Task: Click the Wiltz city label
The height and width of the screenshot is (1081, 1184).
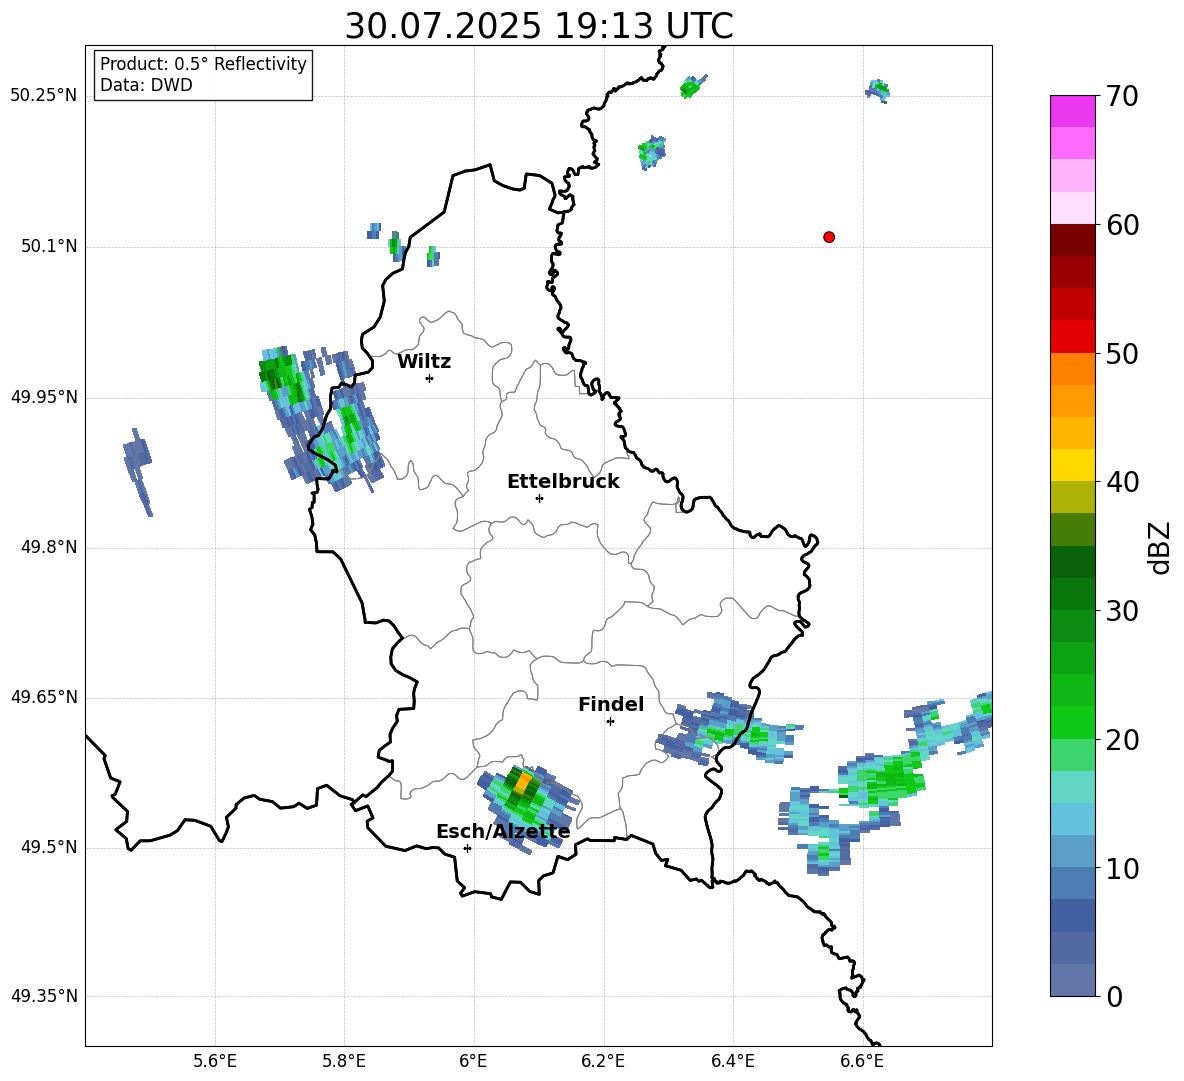Action: pyautogui.click(x=424, y=362)
